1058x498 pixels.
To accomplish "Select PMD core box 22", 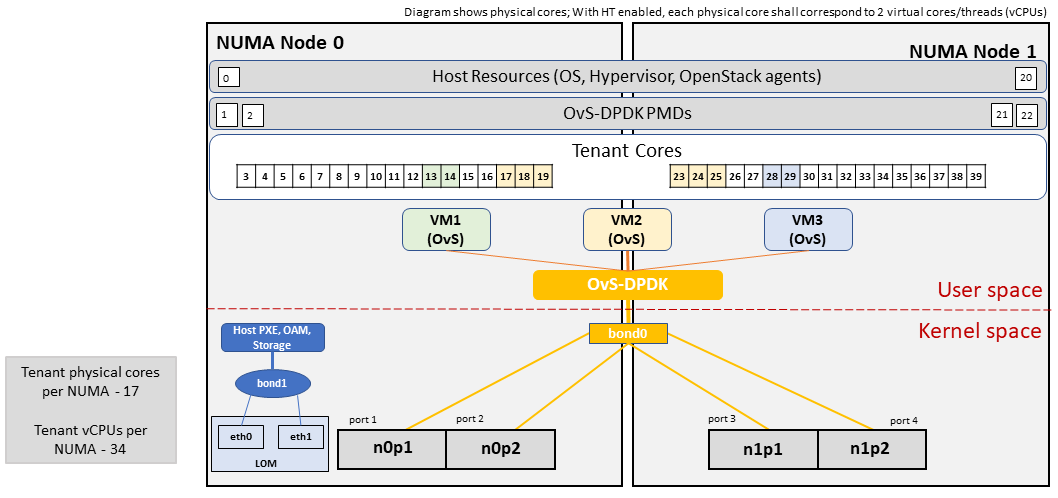I will pyautogui.click(x=1026, y=115).
